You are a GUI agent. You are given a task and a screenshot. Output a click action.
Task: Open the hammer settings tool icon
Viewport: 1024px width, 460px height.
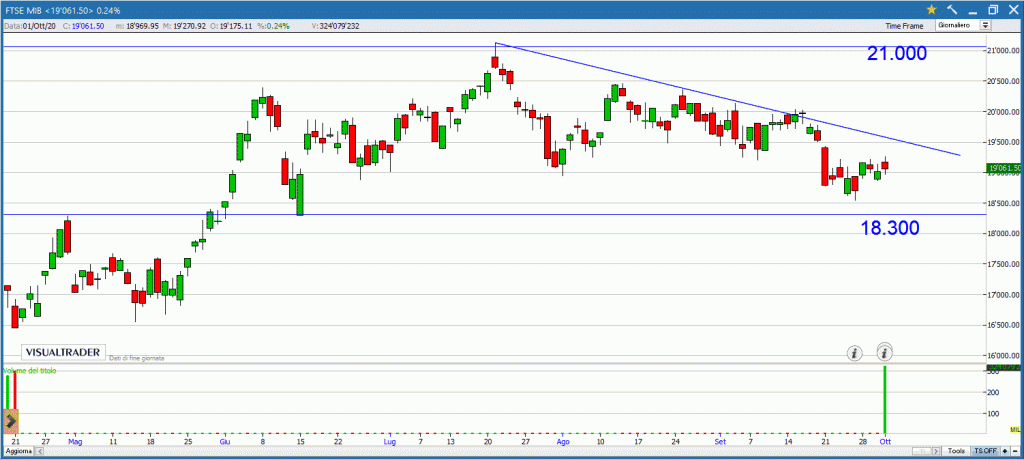(x=952, y=9)
